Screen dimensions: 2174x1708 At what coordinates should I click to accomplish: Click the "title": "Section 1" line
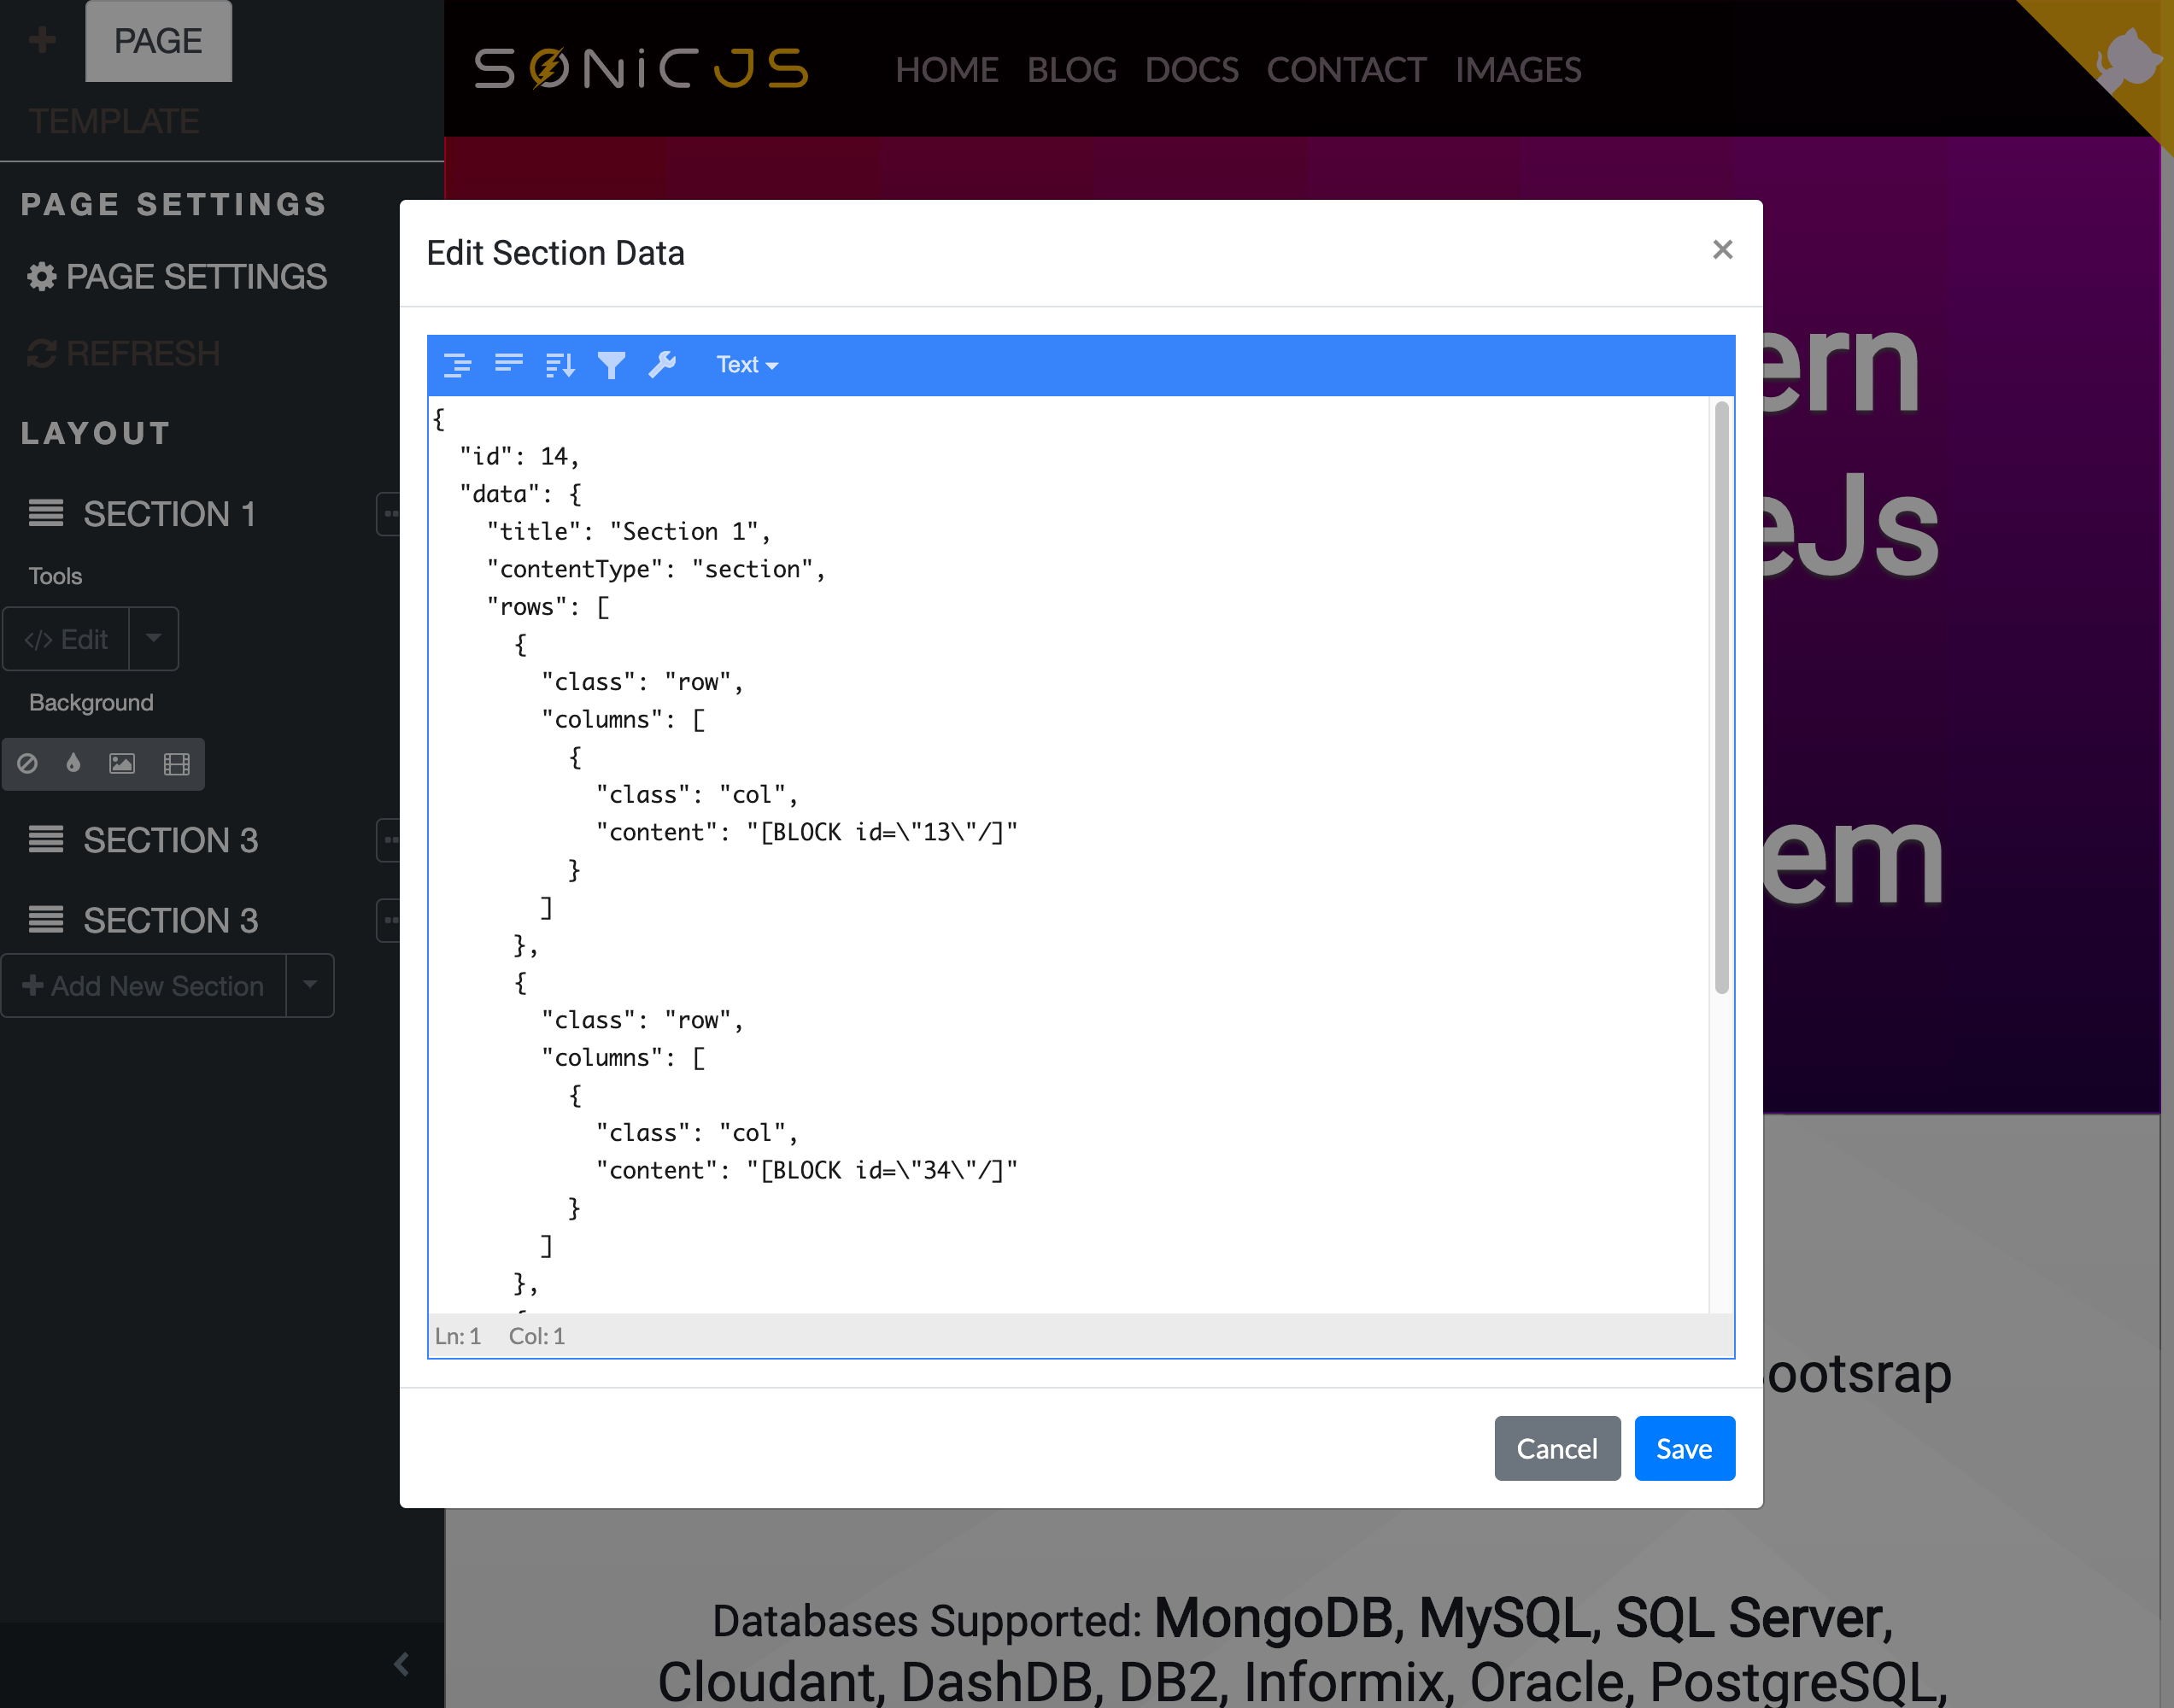click(629, 531)
